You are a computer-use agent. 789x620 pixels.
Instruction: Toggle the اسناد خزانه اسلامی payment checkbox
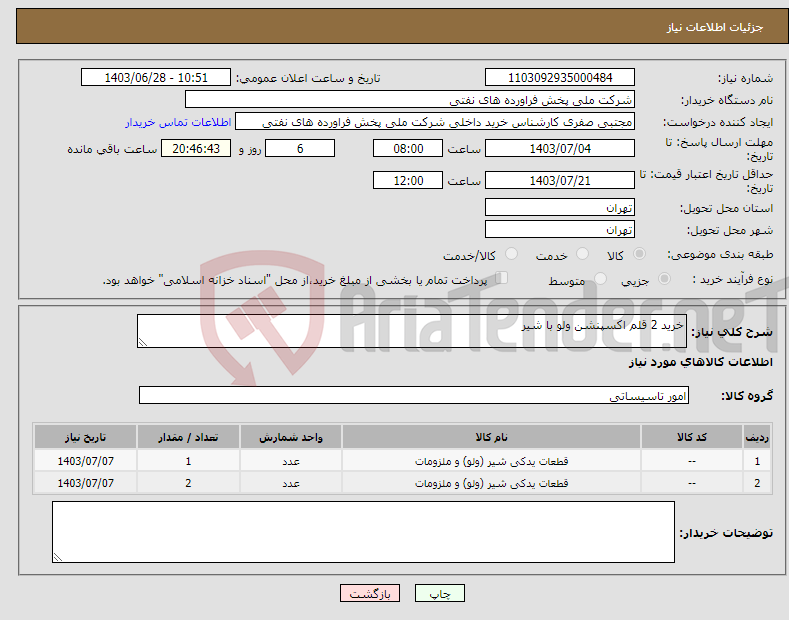click(502, 278)
